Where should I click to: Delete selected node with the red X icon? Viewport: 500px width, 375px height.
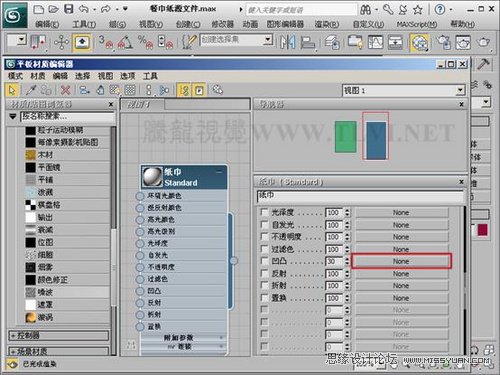click(66, 90)
